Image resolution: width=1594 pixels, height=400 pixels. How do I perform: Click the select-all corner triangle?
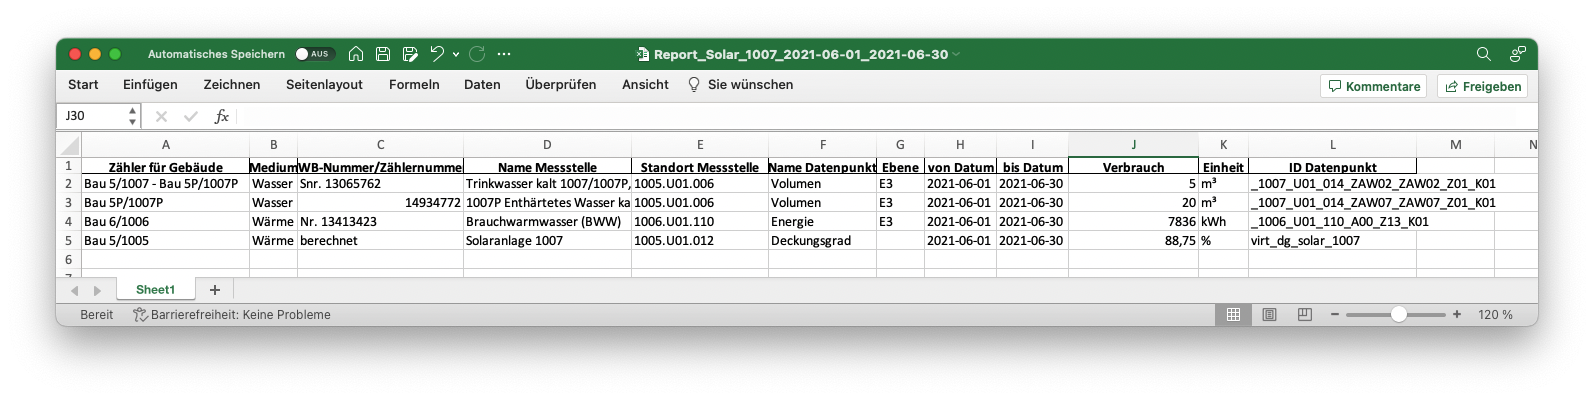(x=68, y=145)
